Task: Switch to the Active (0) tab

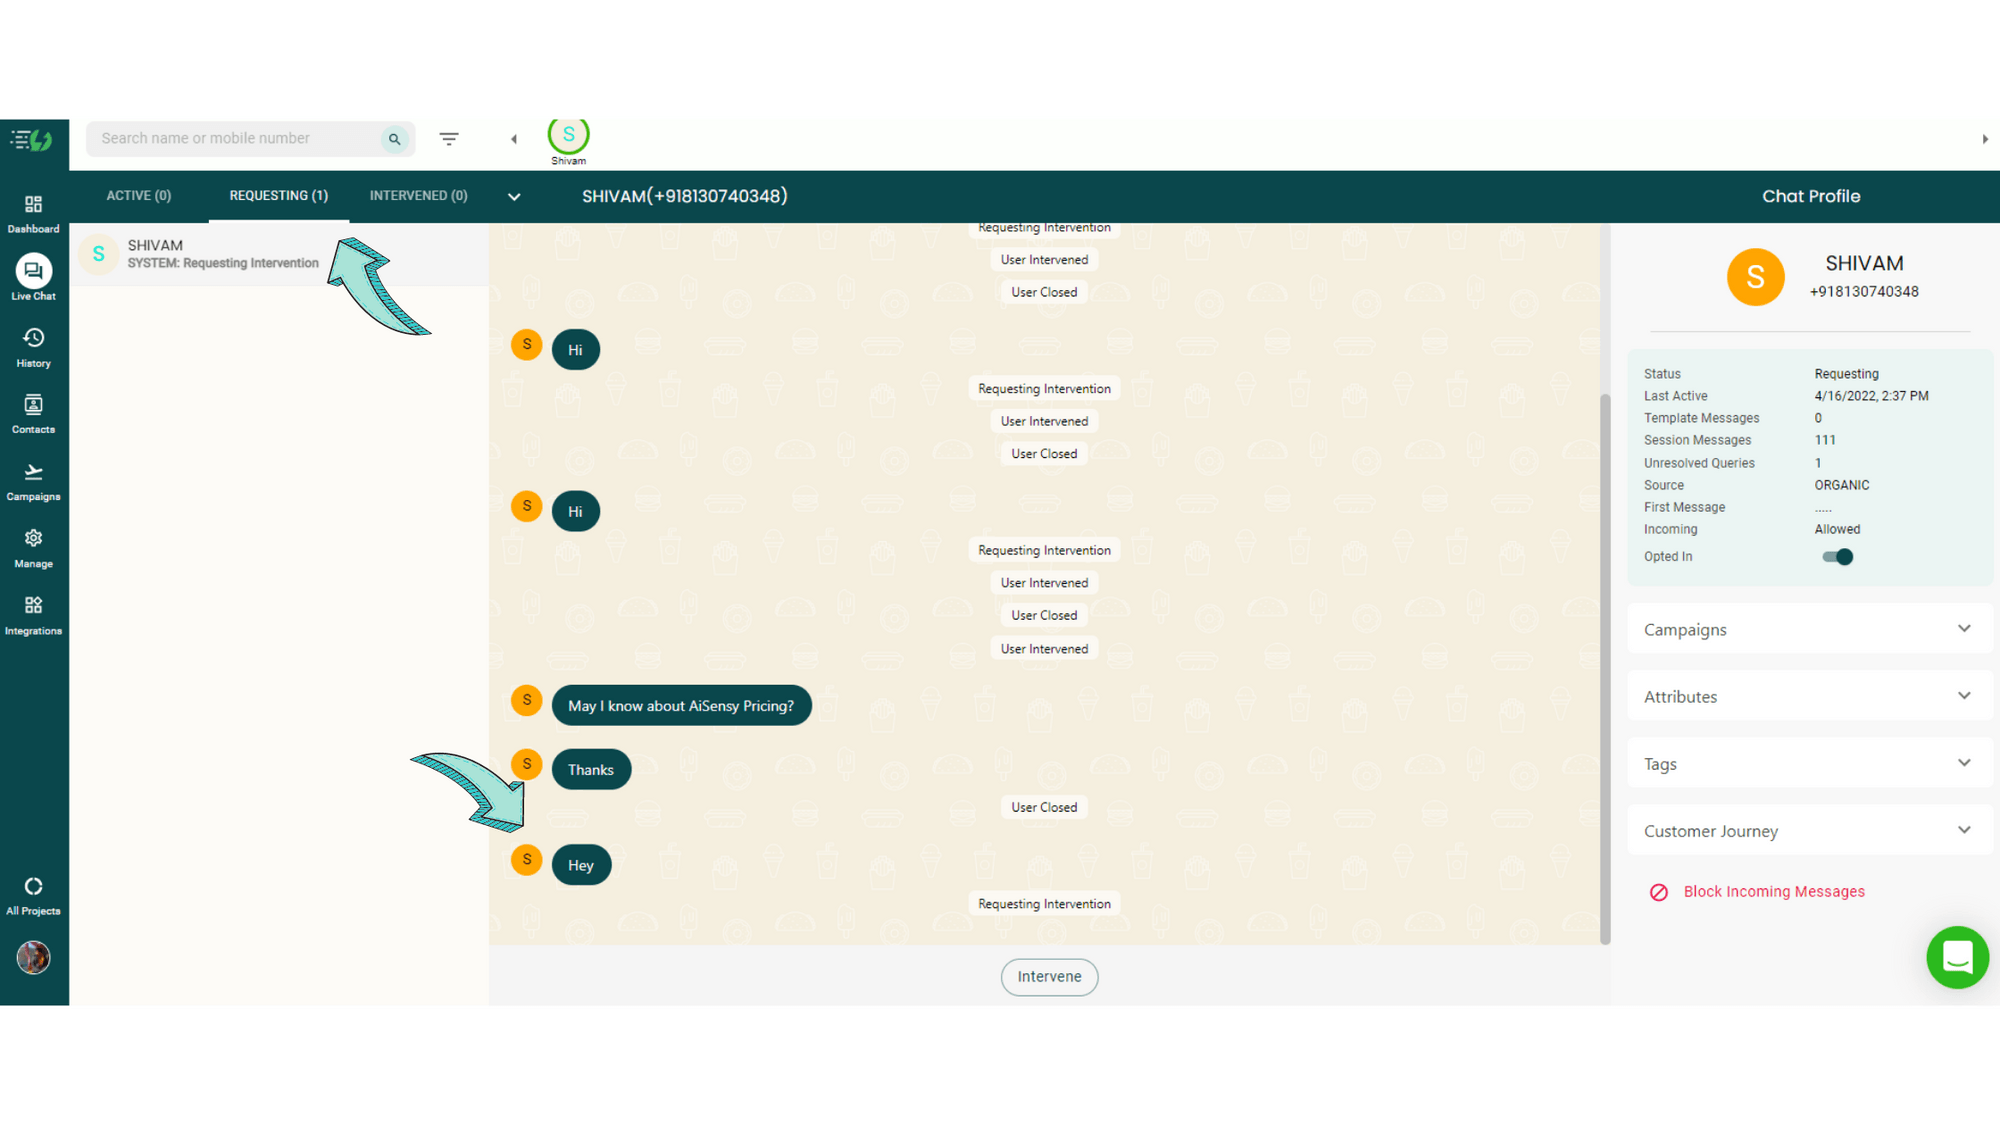Action: 139,196
